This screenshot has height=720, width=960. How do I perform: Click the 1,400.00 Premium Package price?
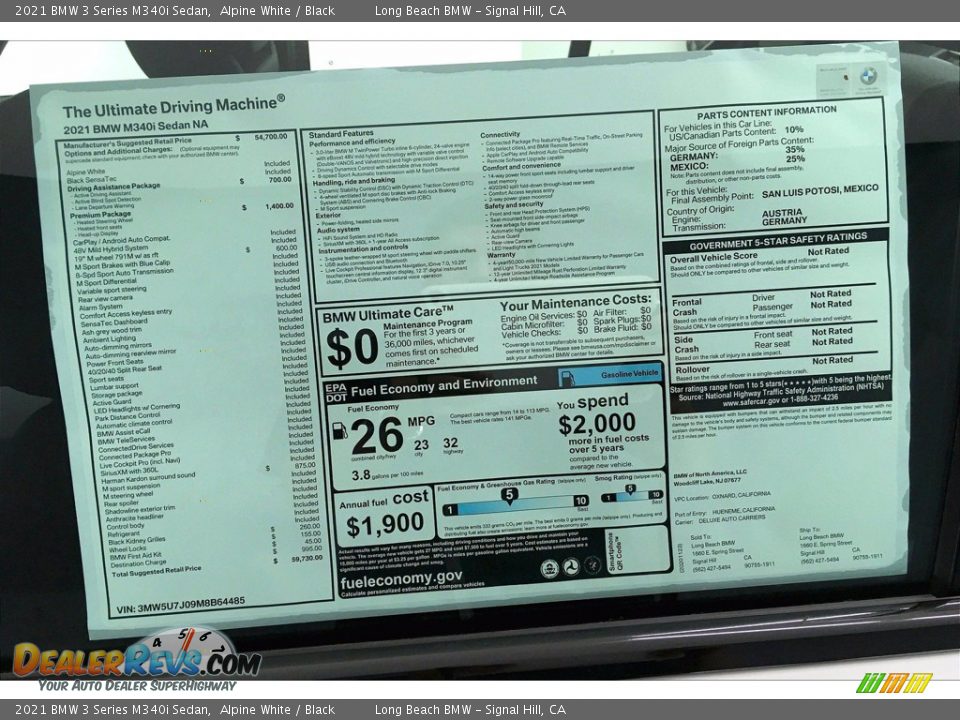point(279,206)
